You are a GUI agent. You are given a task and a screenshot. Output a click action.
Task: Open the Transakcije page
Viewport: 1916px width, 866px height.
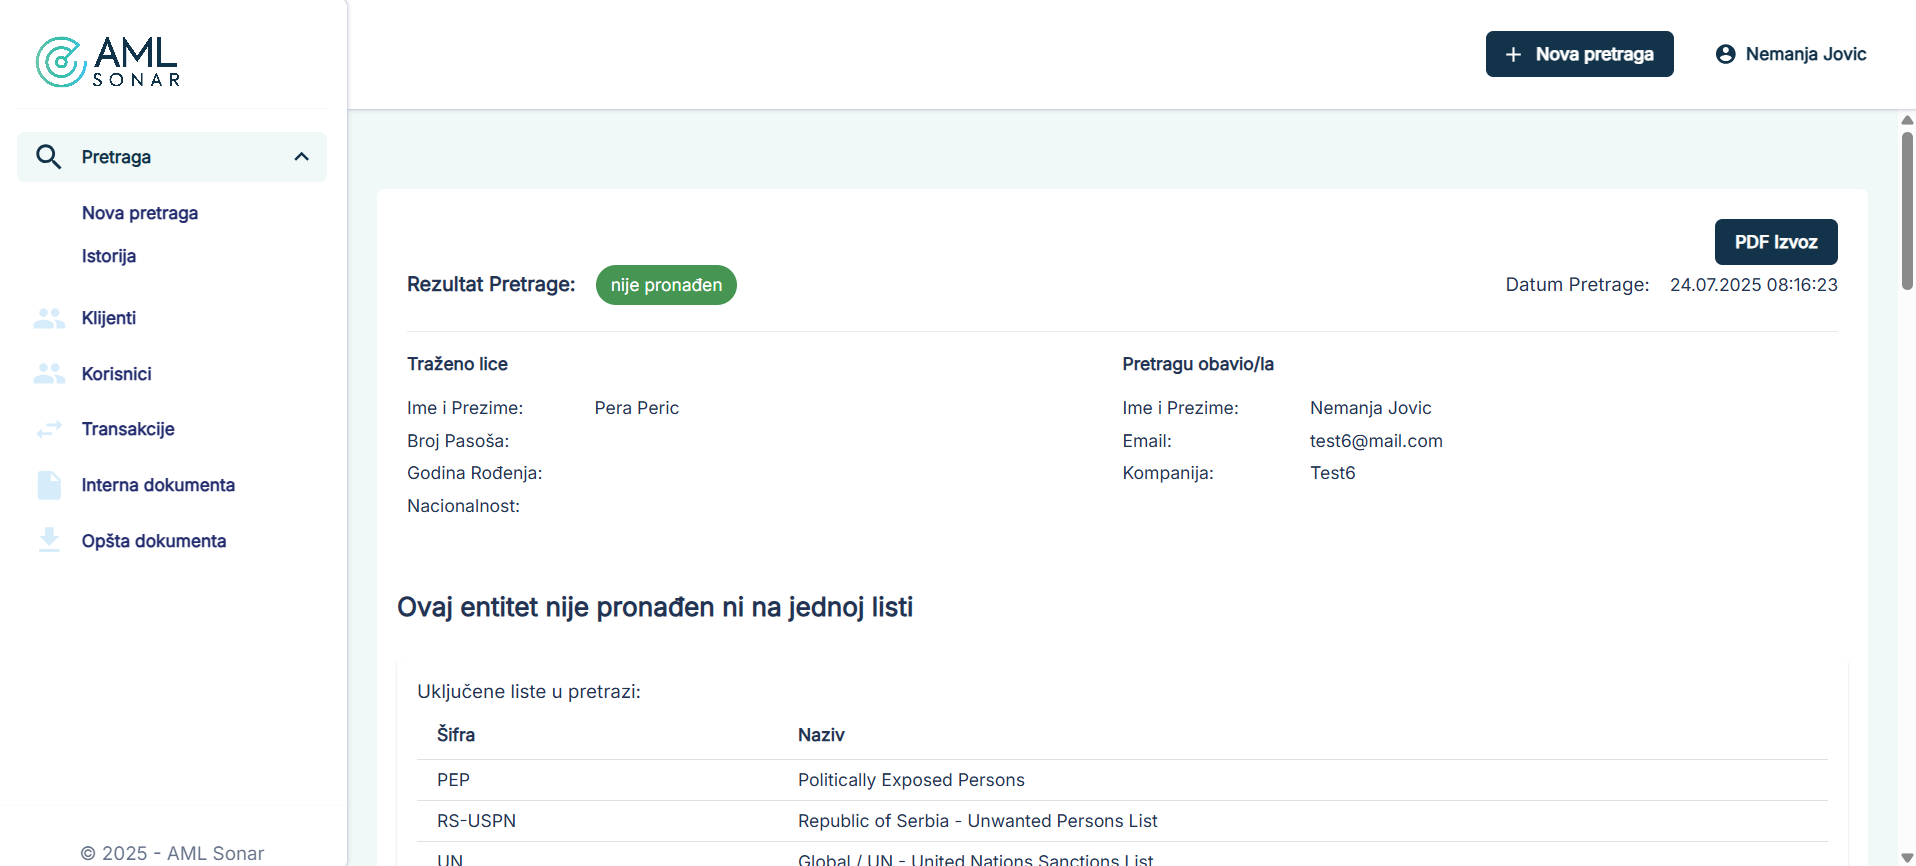(x=128, y=429)
